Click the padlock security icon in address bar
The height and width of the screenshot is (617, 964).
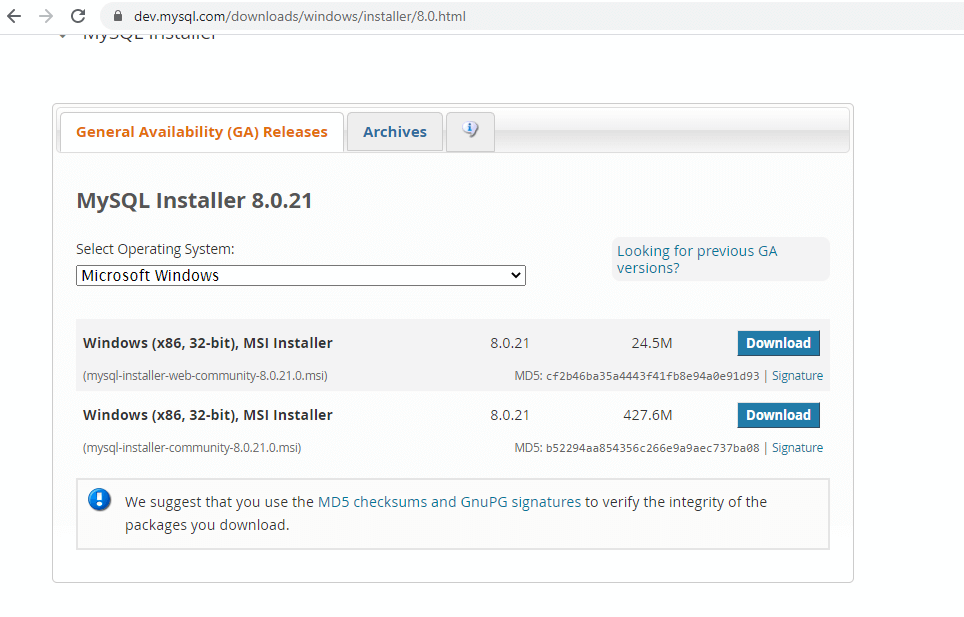118,16
